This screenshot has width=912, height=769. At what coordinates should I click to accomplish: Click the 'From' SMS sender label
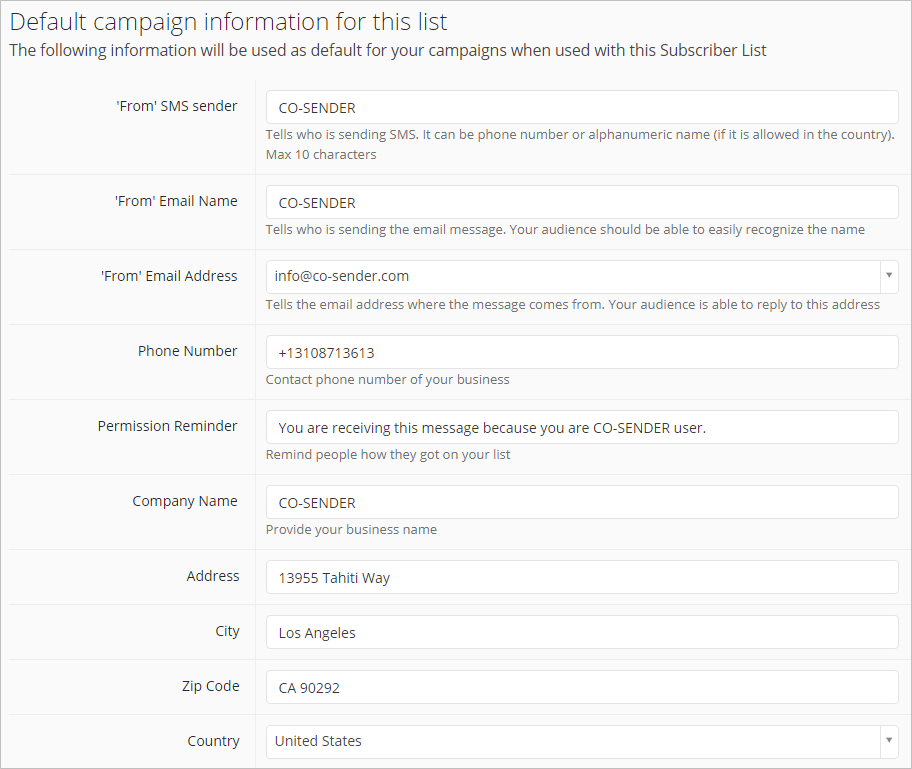pyautogui.click(x=177, y=106)
